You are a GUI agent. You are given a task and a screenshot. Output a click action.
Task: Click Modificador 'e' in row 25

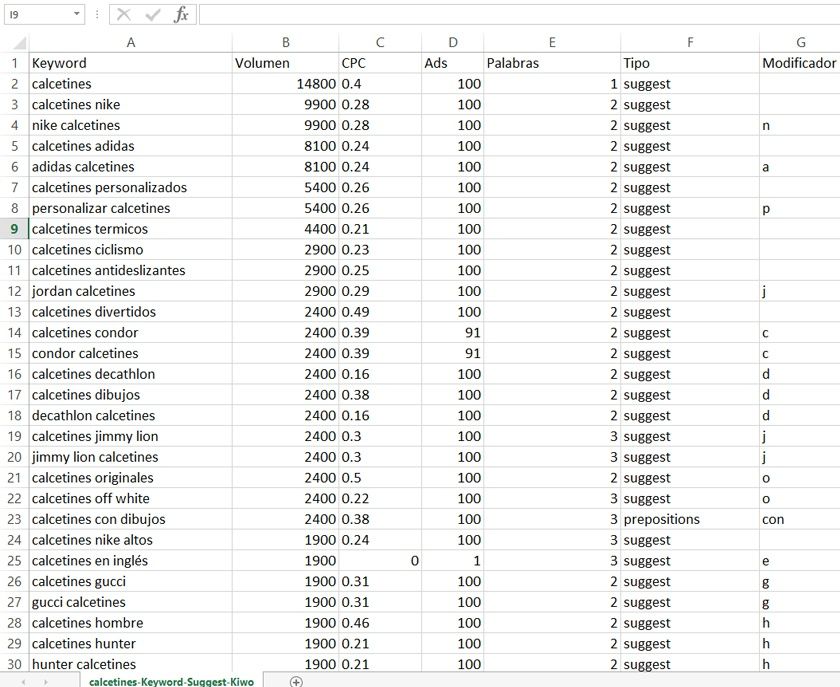pos(800,561)
